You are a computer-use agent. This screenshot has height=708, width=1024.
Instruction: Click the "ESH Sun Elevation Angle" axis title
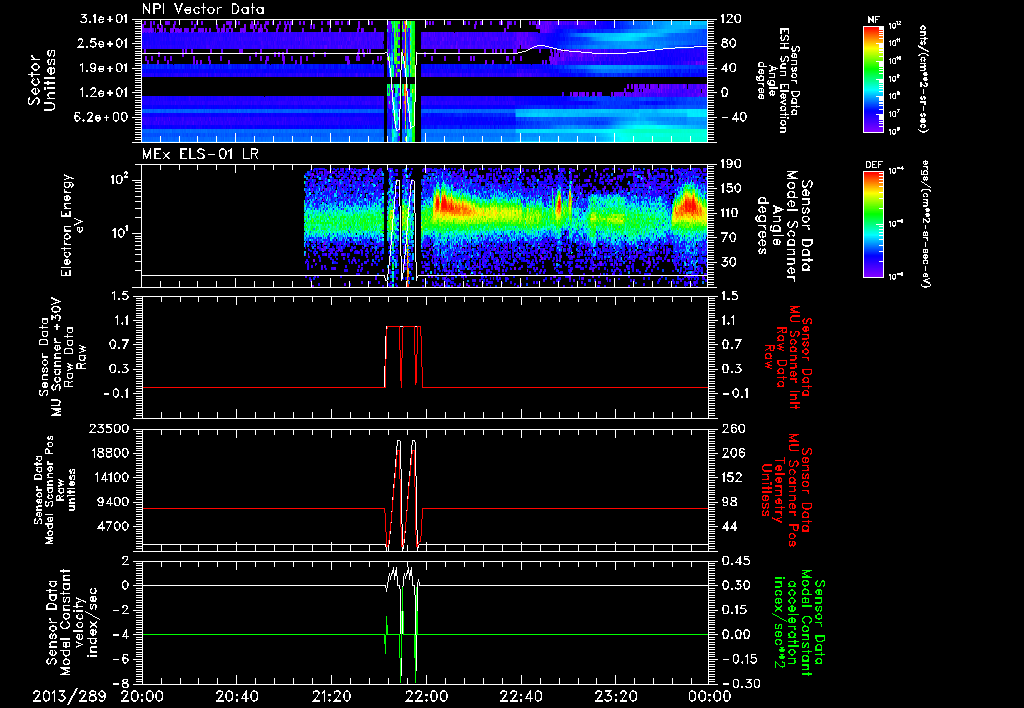tap(777, 80)
